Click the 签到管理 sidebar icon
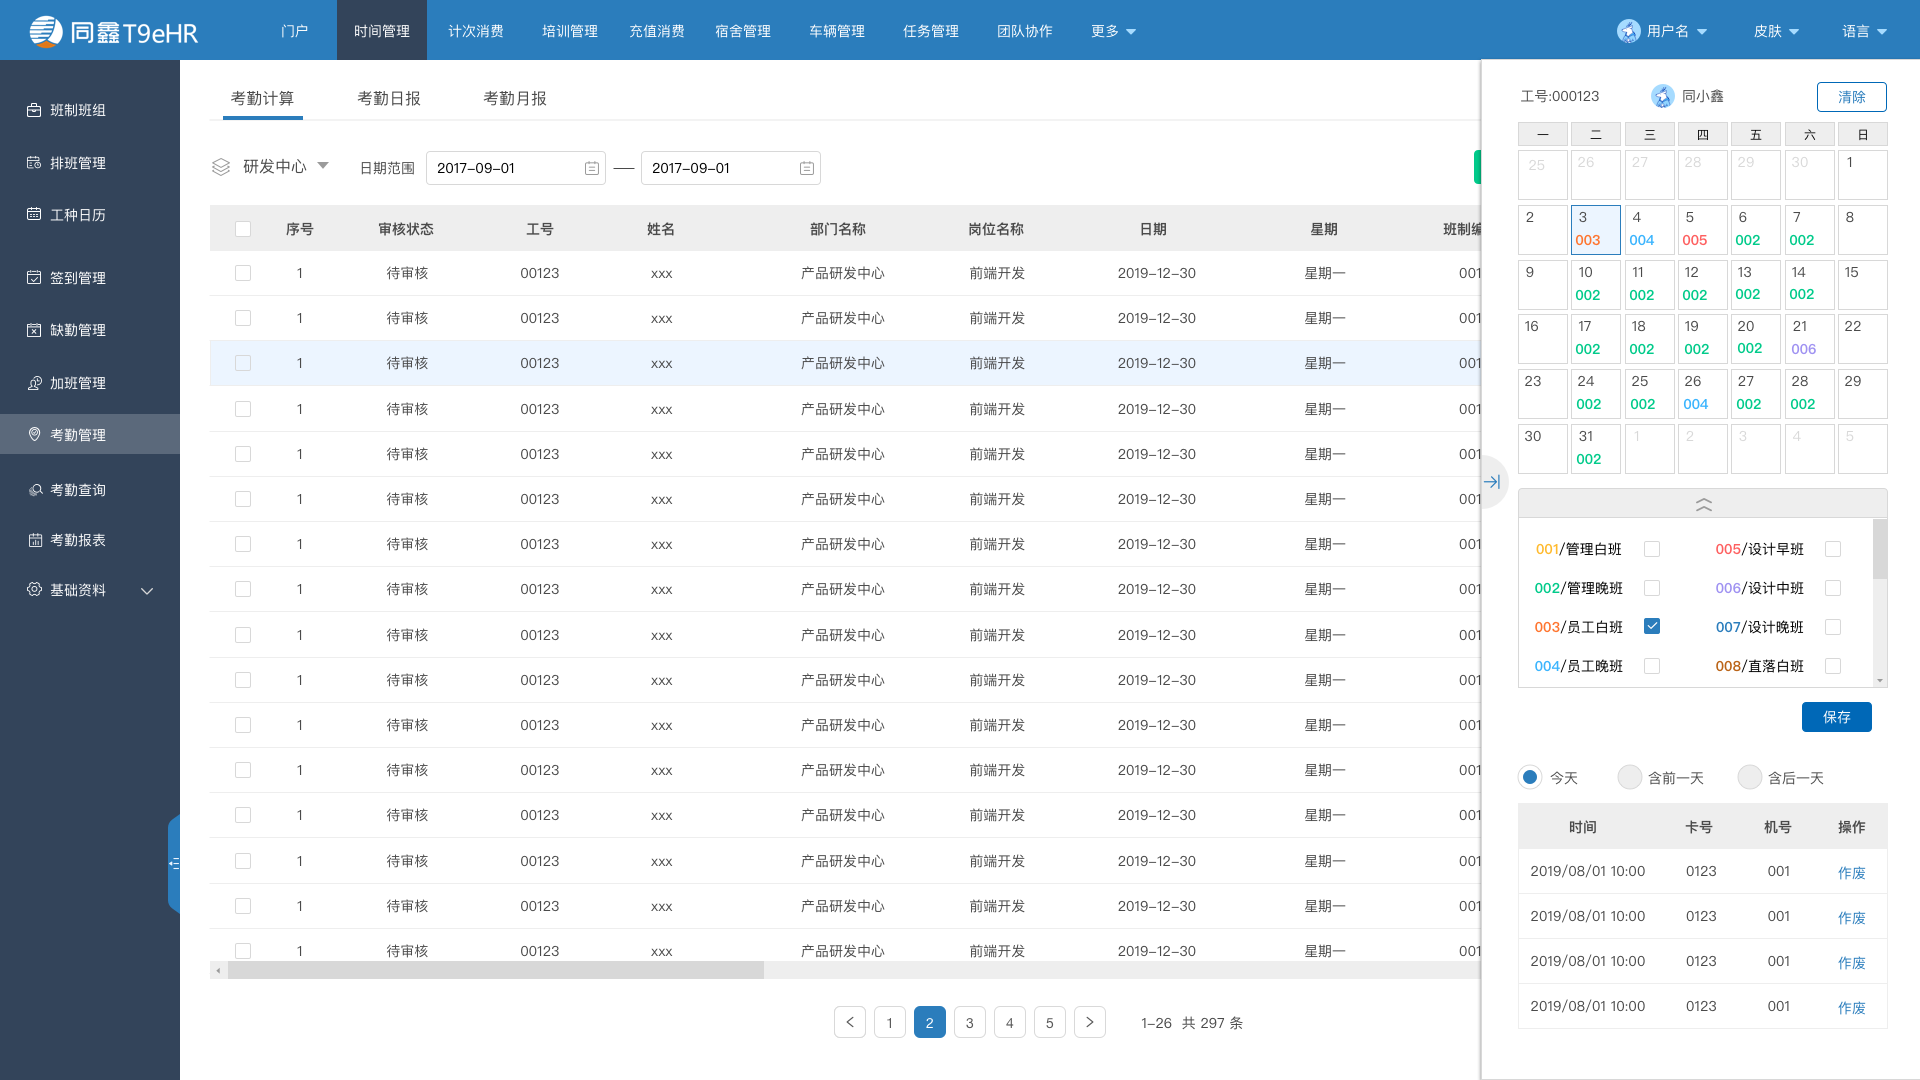Screen dimensions: 1920x1080 [x=38, y=278]
